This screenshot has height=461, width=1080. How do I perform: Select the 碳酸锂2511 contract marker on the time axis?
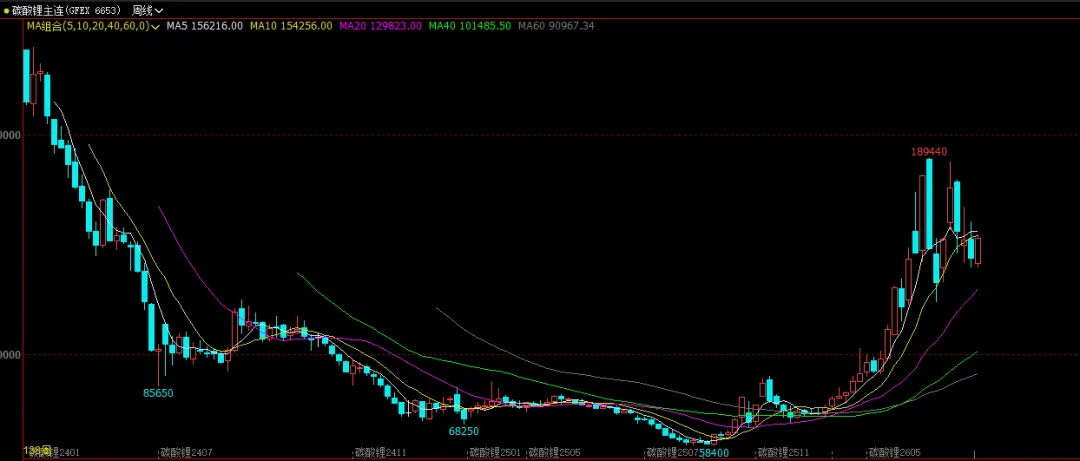[783, 453]
